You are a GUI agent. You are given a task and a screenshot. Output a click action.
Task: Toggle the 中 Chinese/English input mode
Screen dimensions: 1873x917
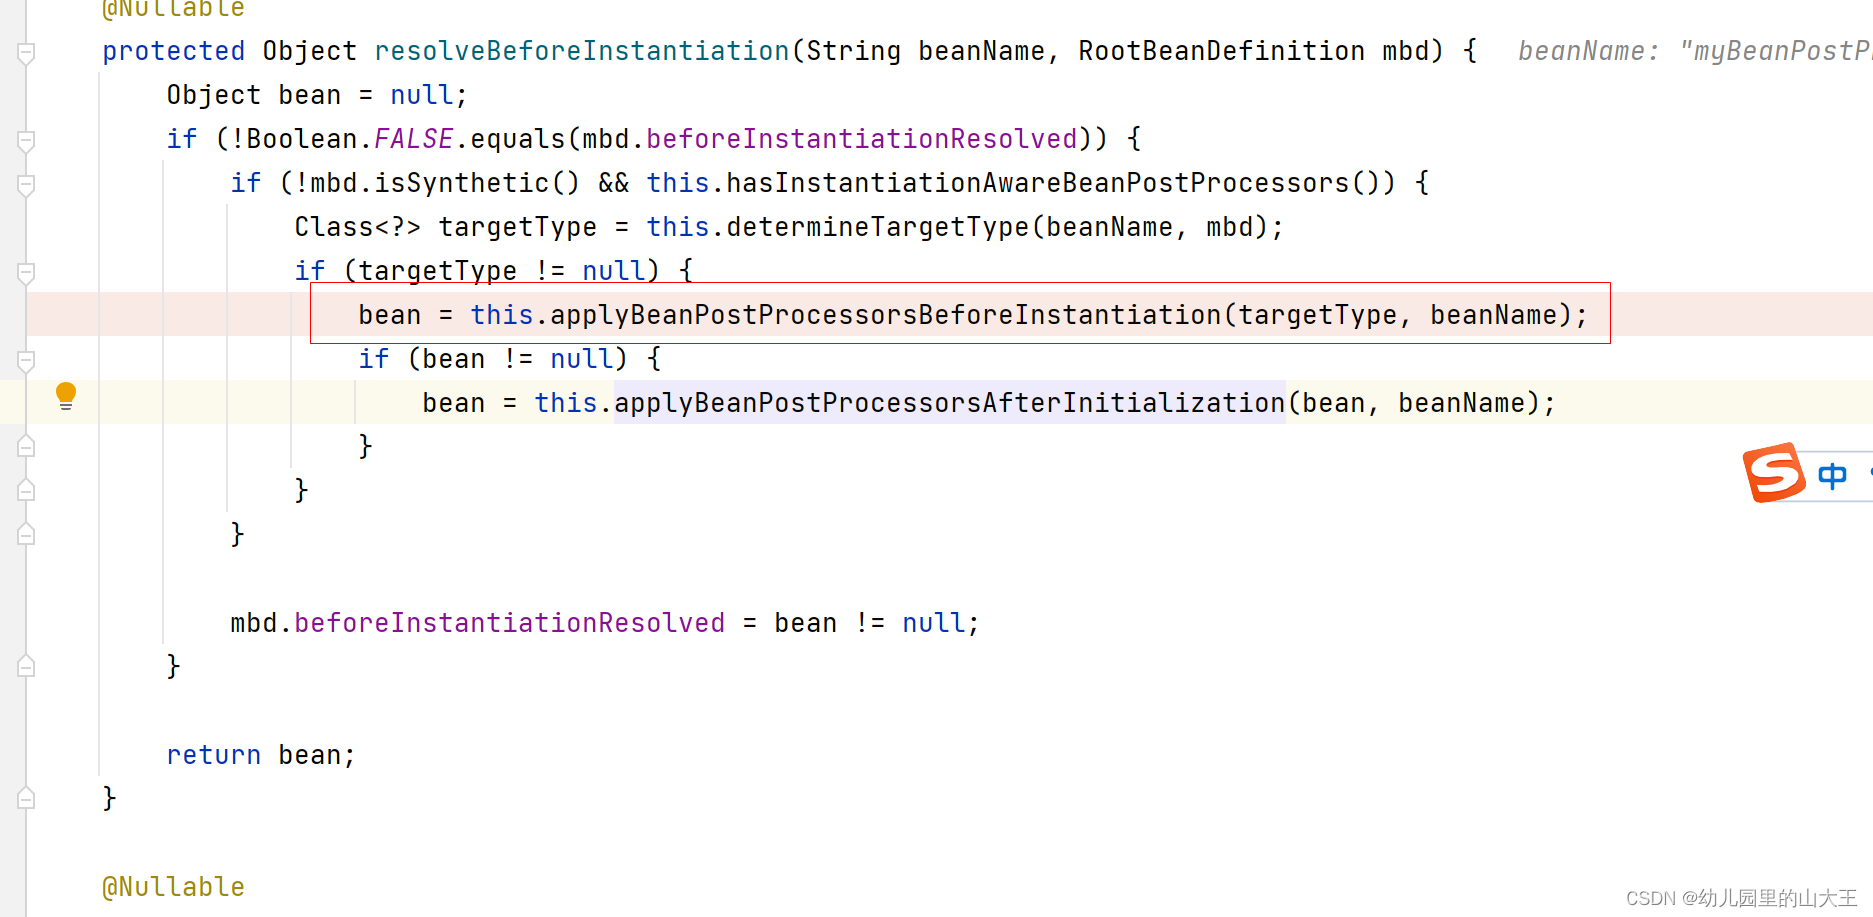tap(1833, 475)
